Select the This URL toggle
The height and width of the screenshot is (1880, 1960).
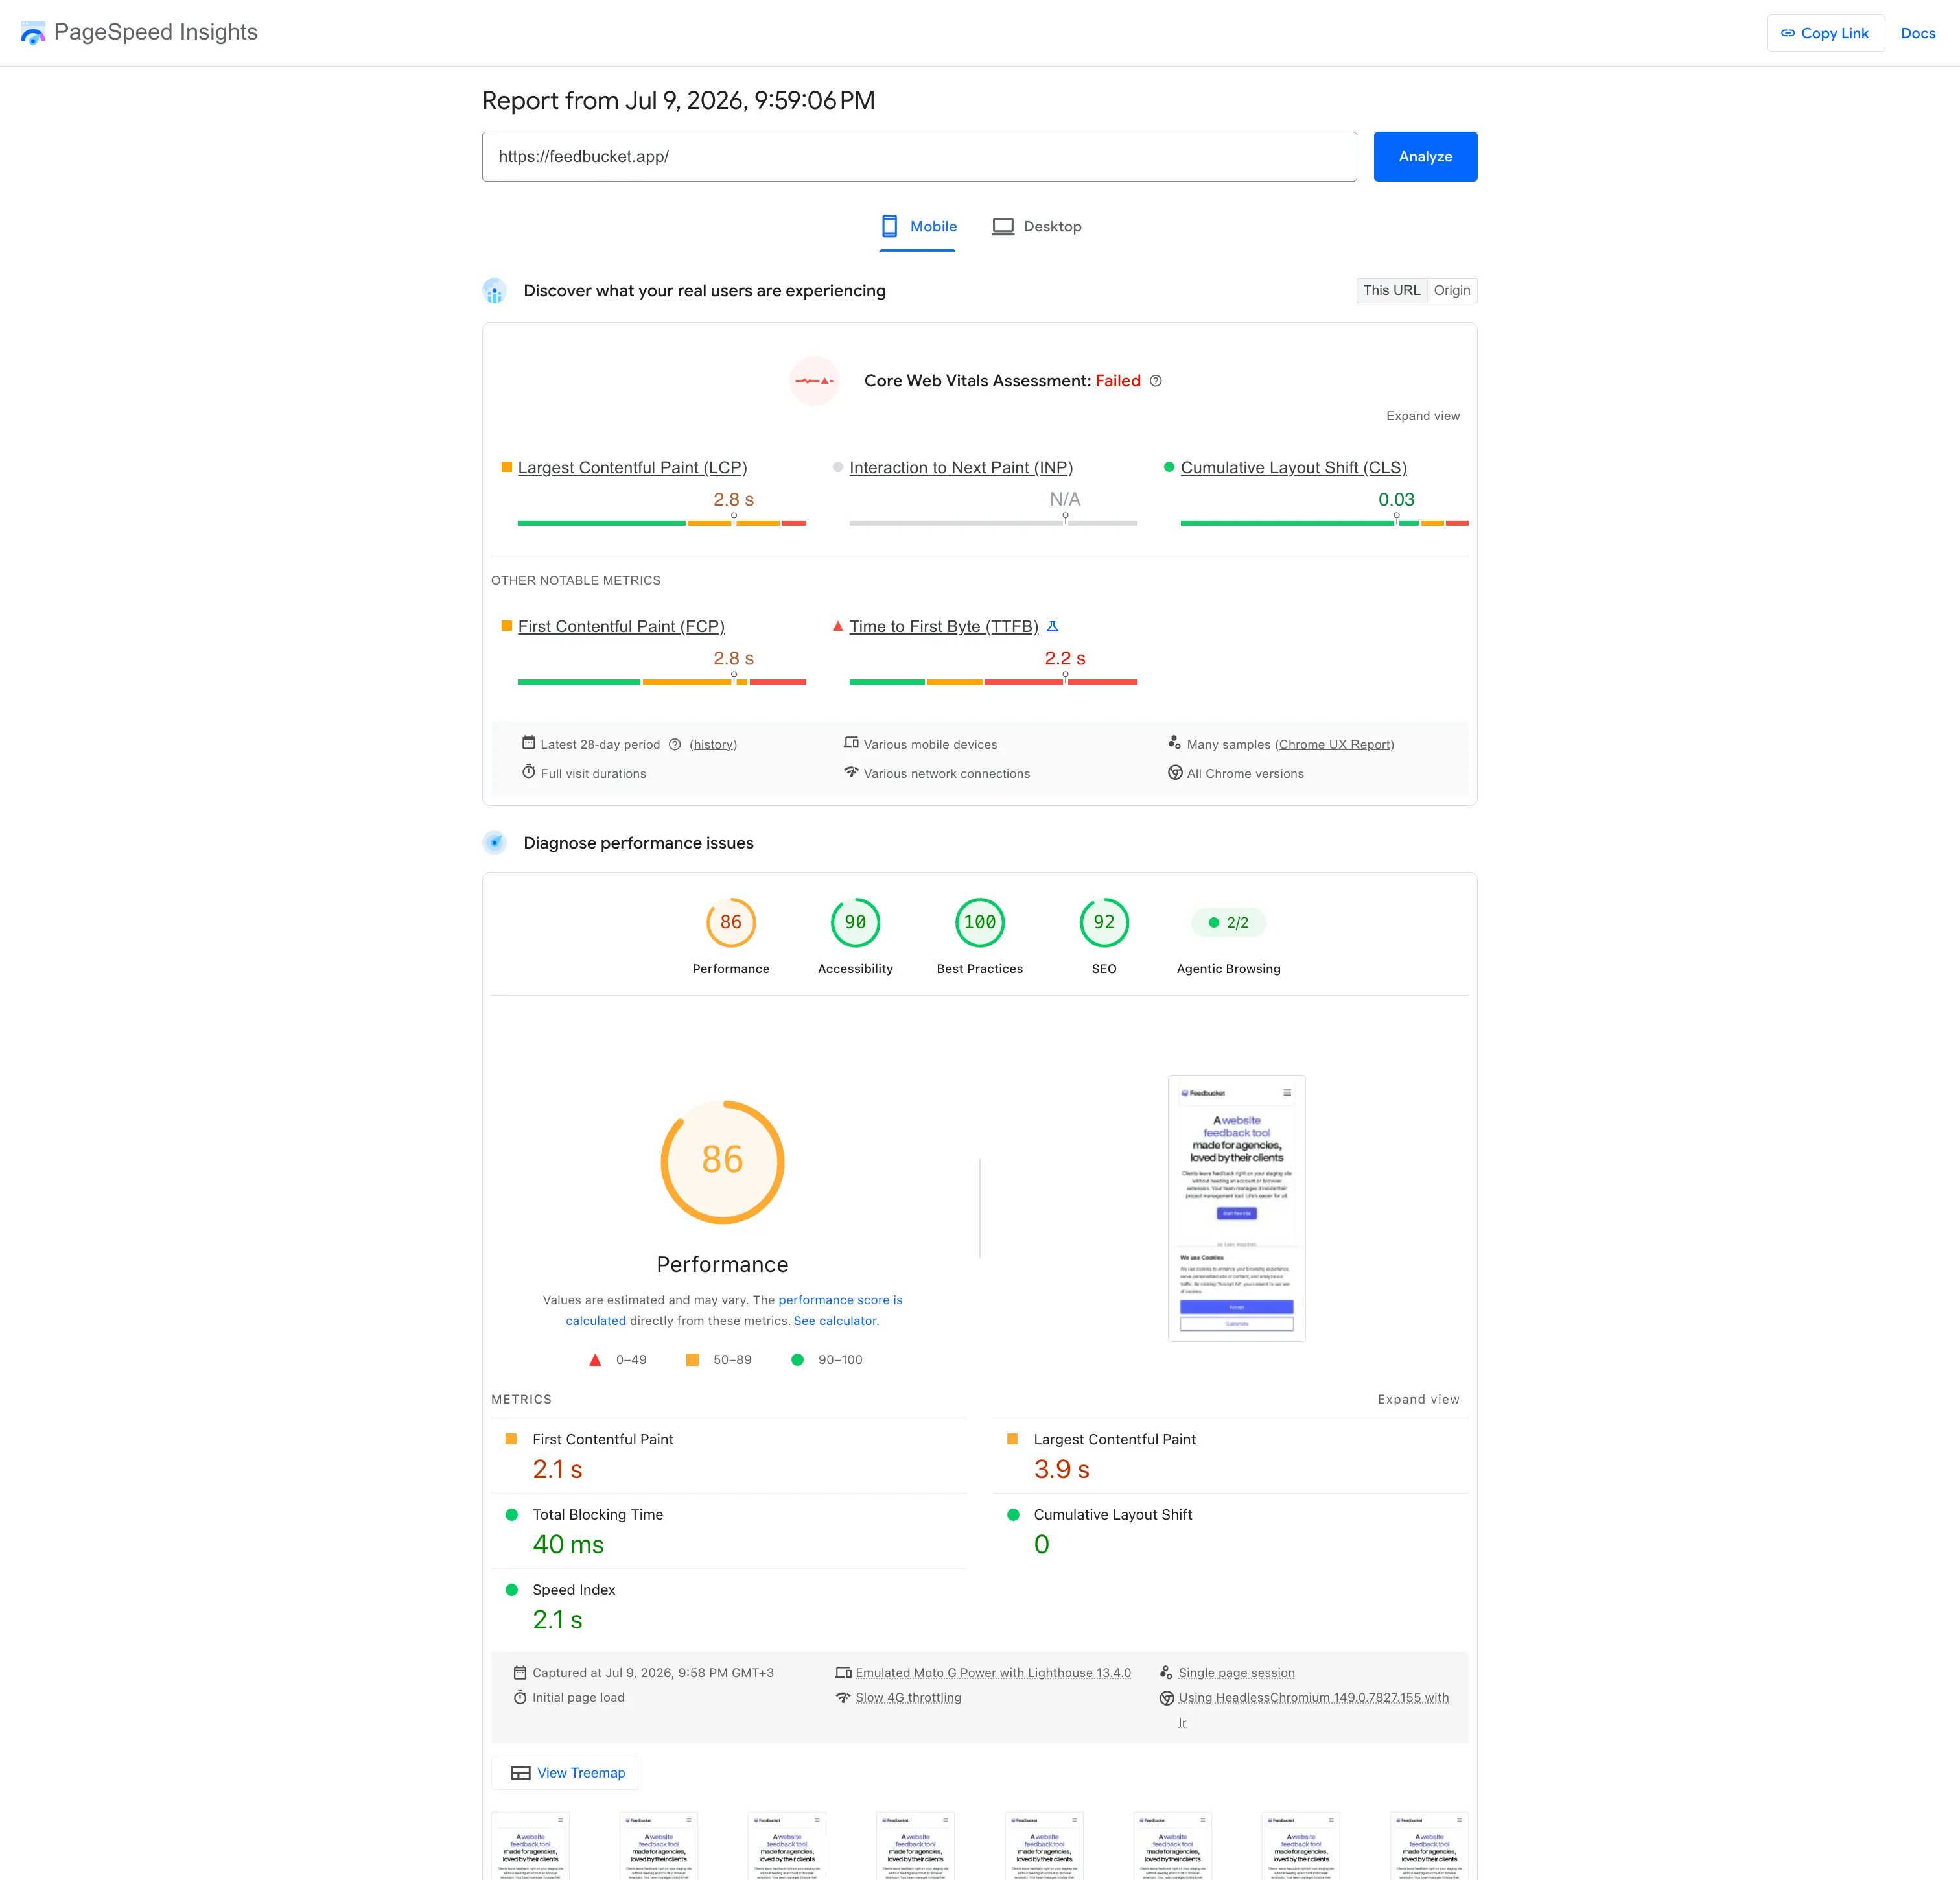(1391, 290)
